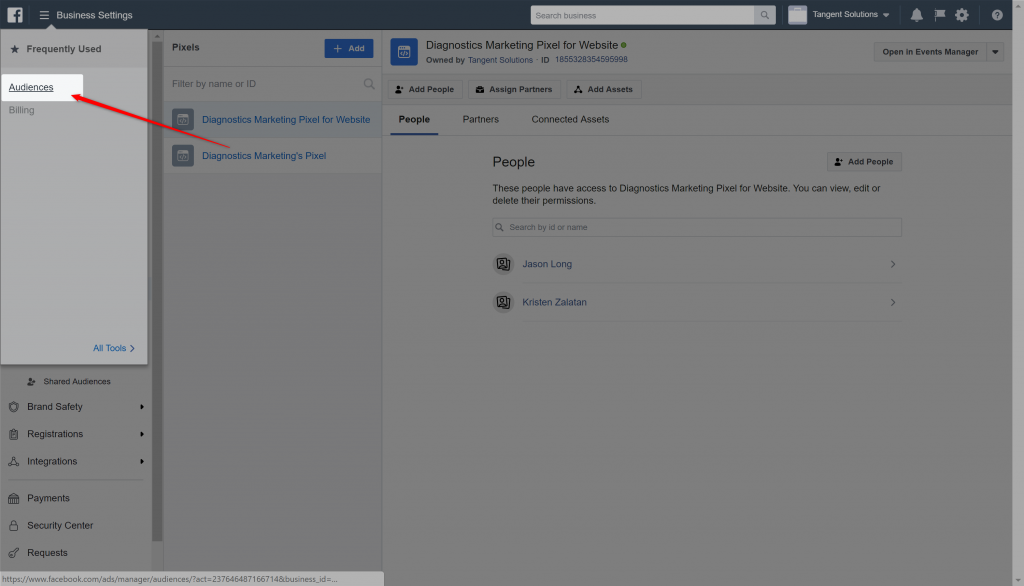Open notifications bell icon
The height and width of the screenshot is (586, 1024).
coord(916,15)
